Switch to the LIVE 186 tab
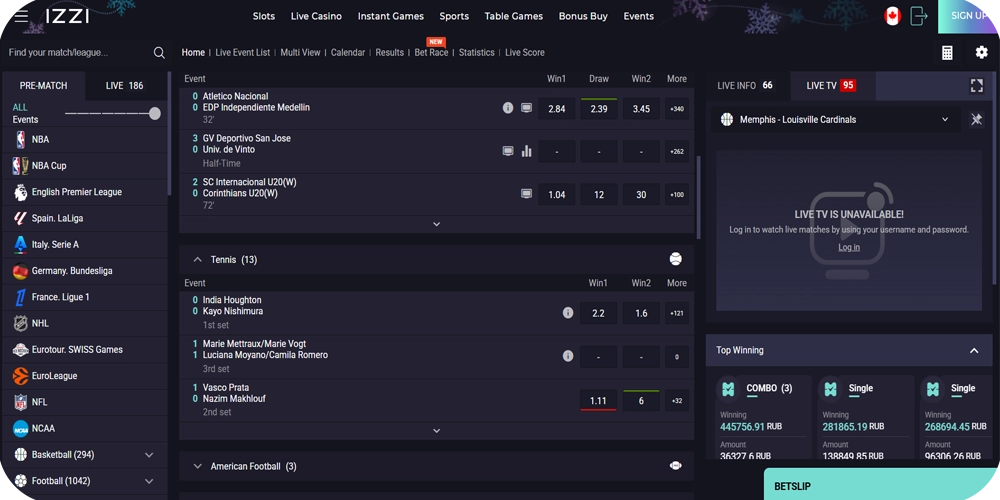 125,86
